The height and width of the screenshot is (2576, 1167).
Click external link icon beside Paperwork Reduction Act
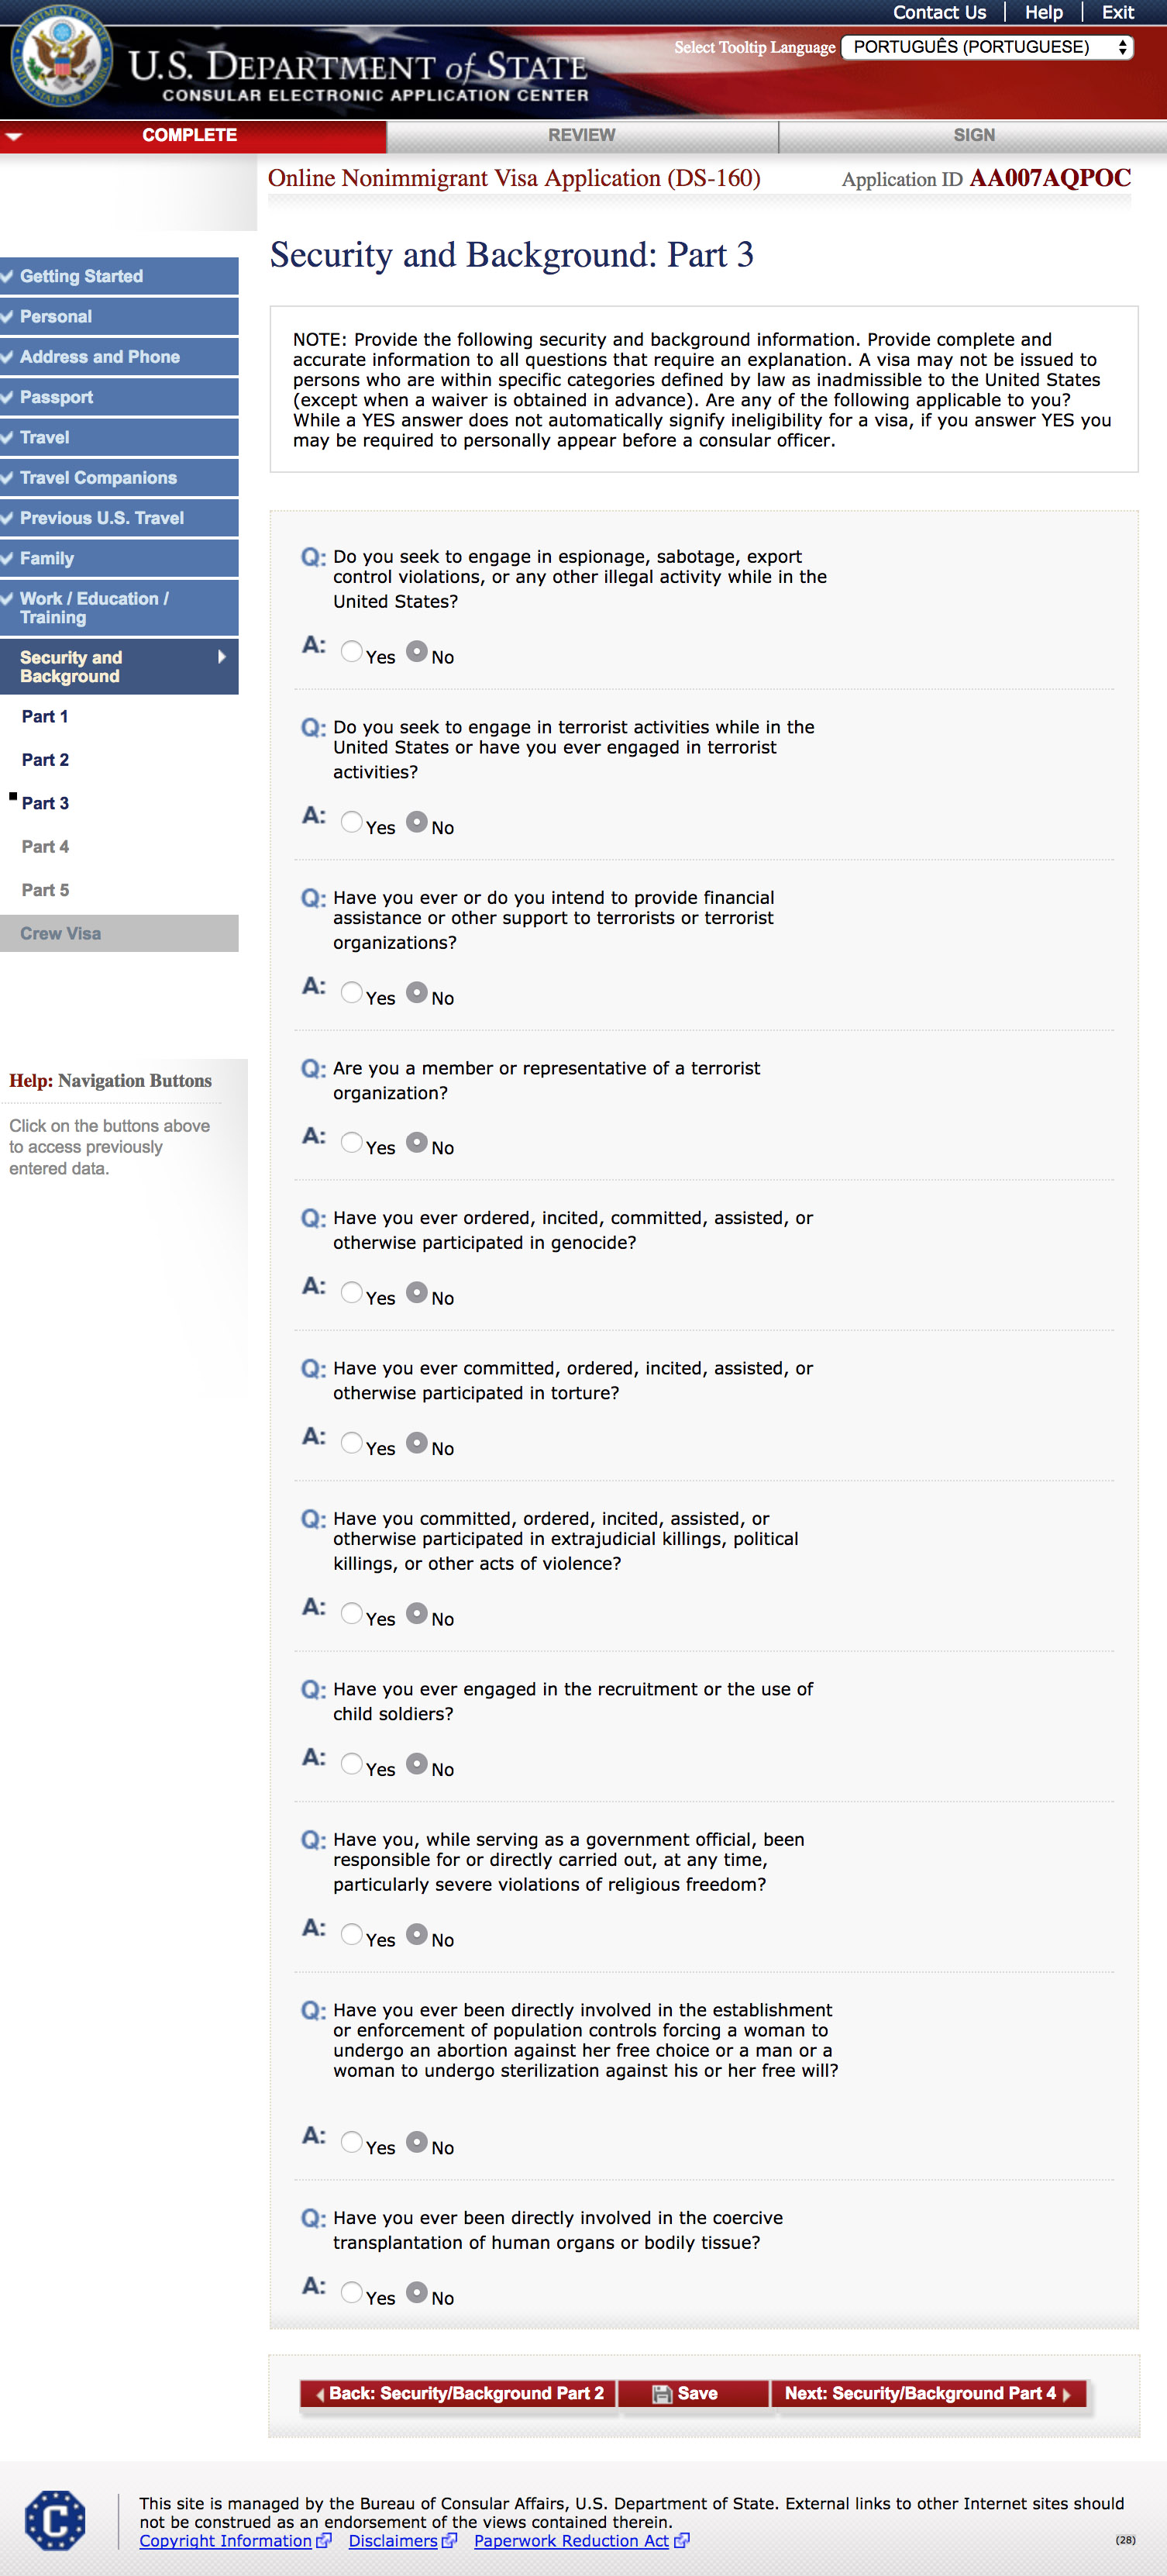pyautogui.click(x=681, y=2541)
